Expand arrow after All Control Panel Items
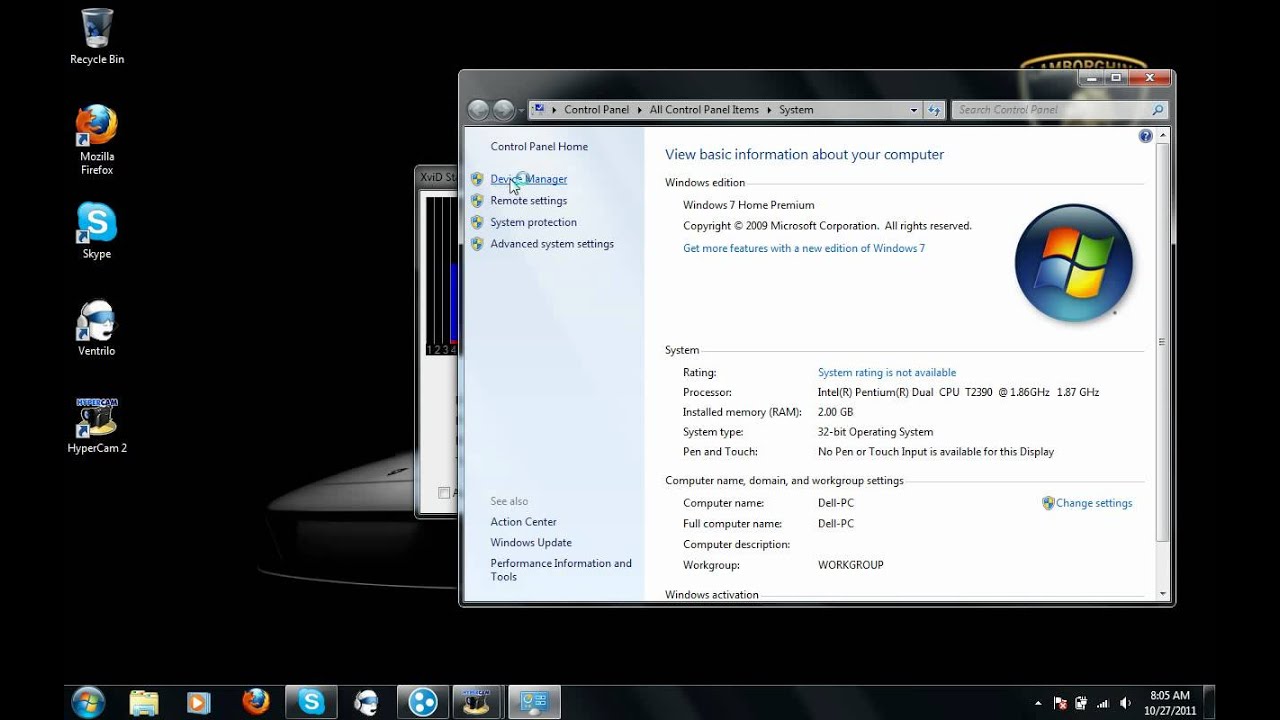1280x720 pixels. point(769,110)
